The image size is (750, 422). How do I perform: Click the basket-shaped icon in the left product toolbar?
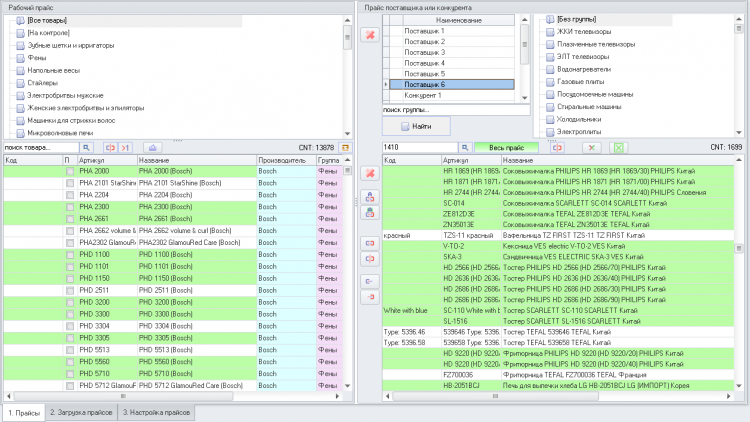click(x=152, y=147)
